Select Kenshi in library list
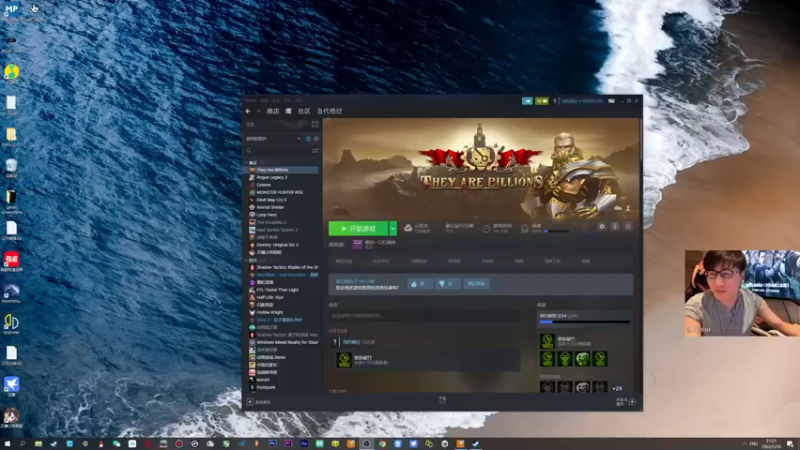800x450 pixels. tap(282, 380)
